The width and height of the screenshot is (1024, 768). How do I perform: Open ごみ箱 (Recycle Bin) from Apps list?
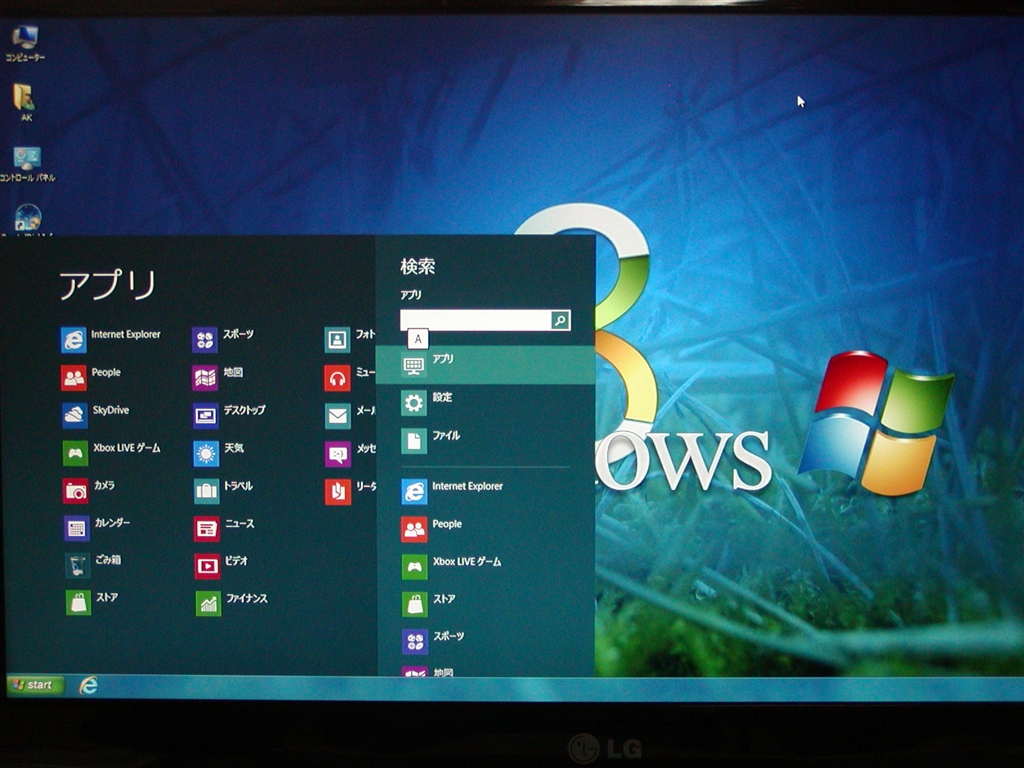tap(93, 565)
